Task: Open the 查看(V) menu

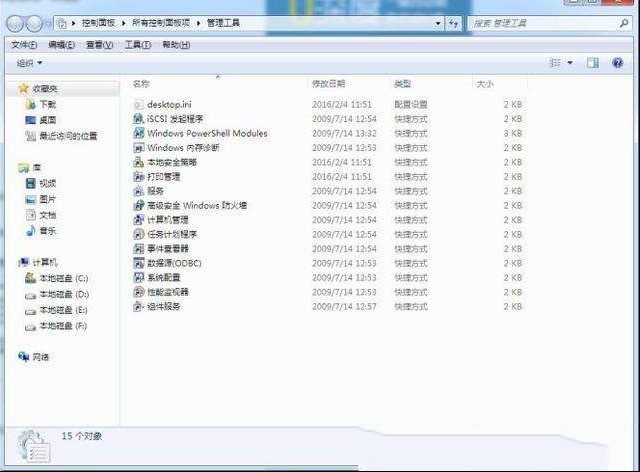Action: (100, 45)
